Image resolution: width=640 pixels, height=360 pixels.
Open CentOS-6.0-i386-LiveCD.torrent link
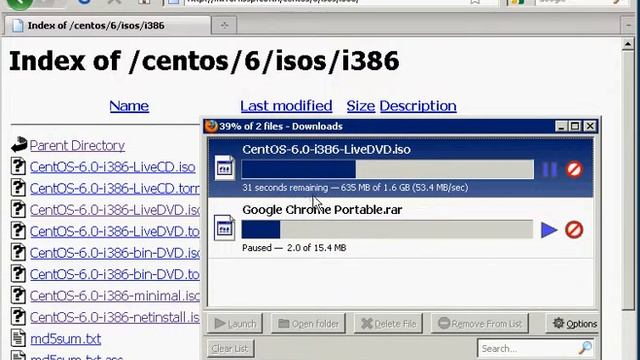(115, 189)
